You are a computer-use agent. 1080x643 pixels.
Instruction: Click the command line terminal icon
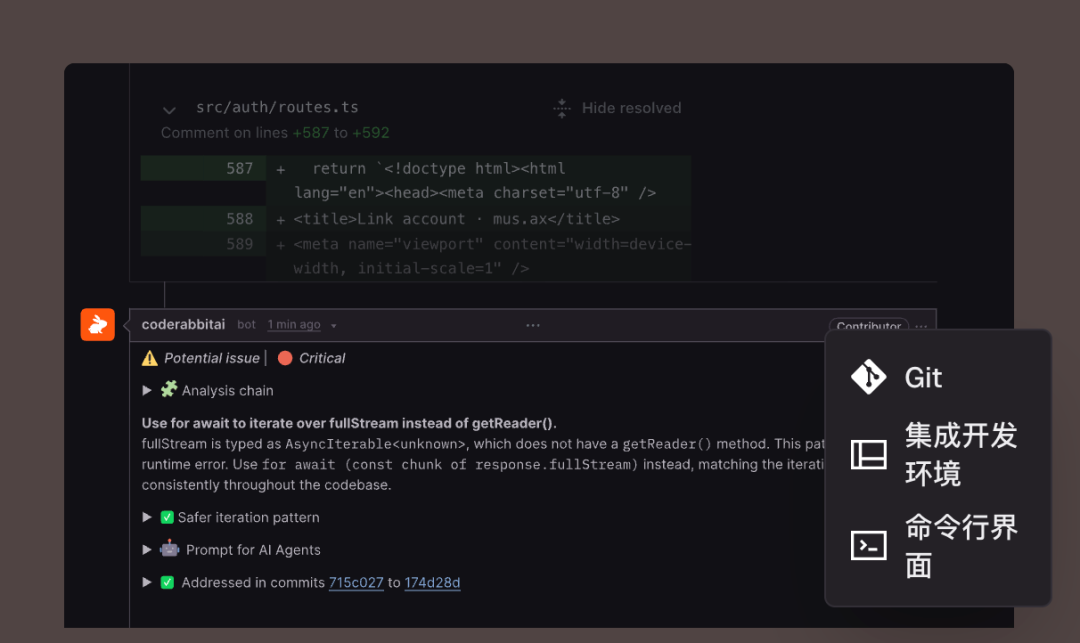click(x=868, y=545)
